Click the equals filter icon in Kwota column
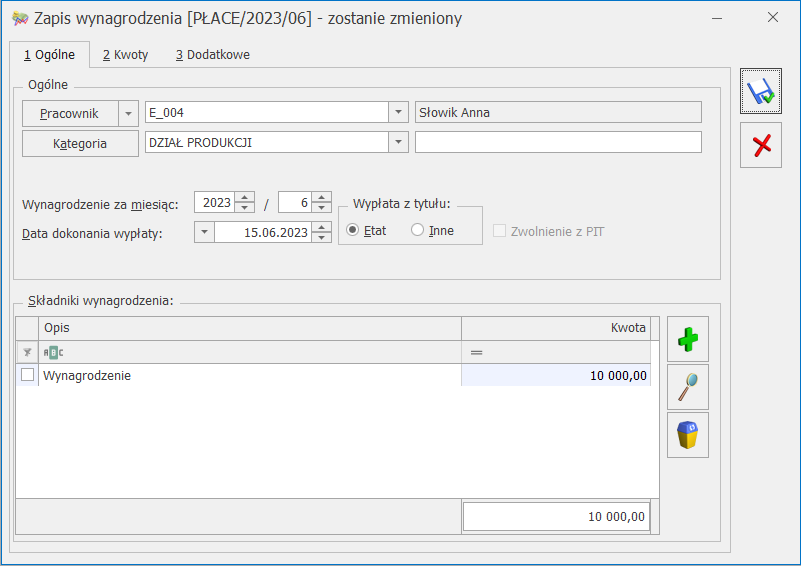801x566 pixels. click(477, 352)
